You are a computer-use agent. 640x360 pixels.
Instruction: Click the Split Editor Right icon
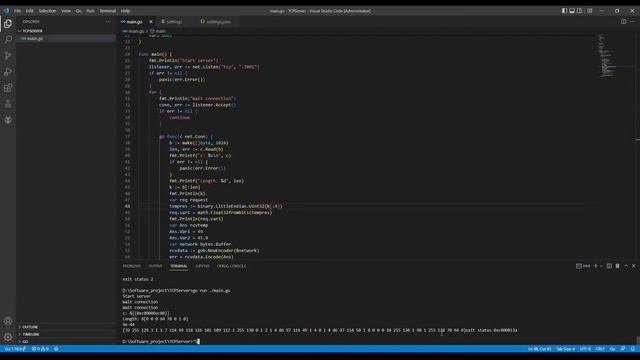pos(624,22)
